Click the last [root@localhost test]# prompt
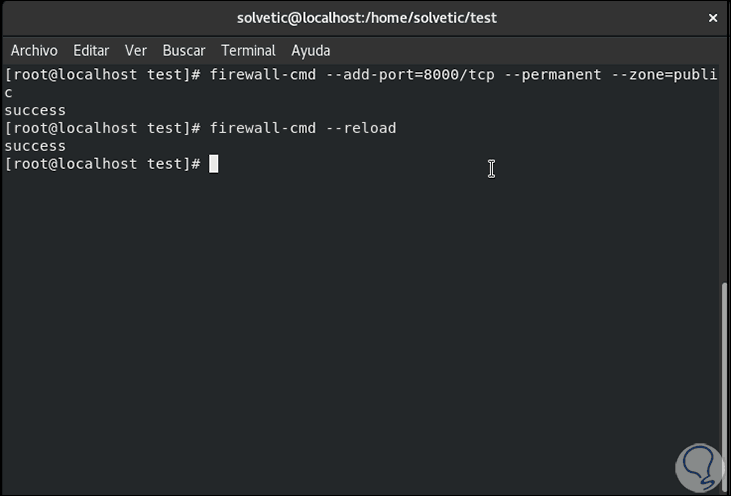This screenshot has height=496, width=731. 103,164
